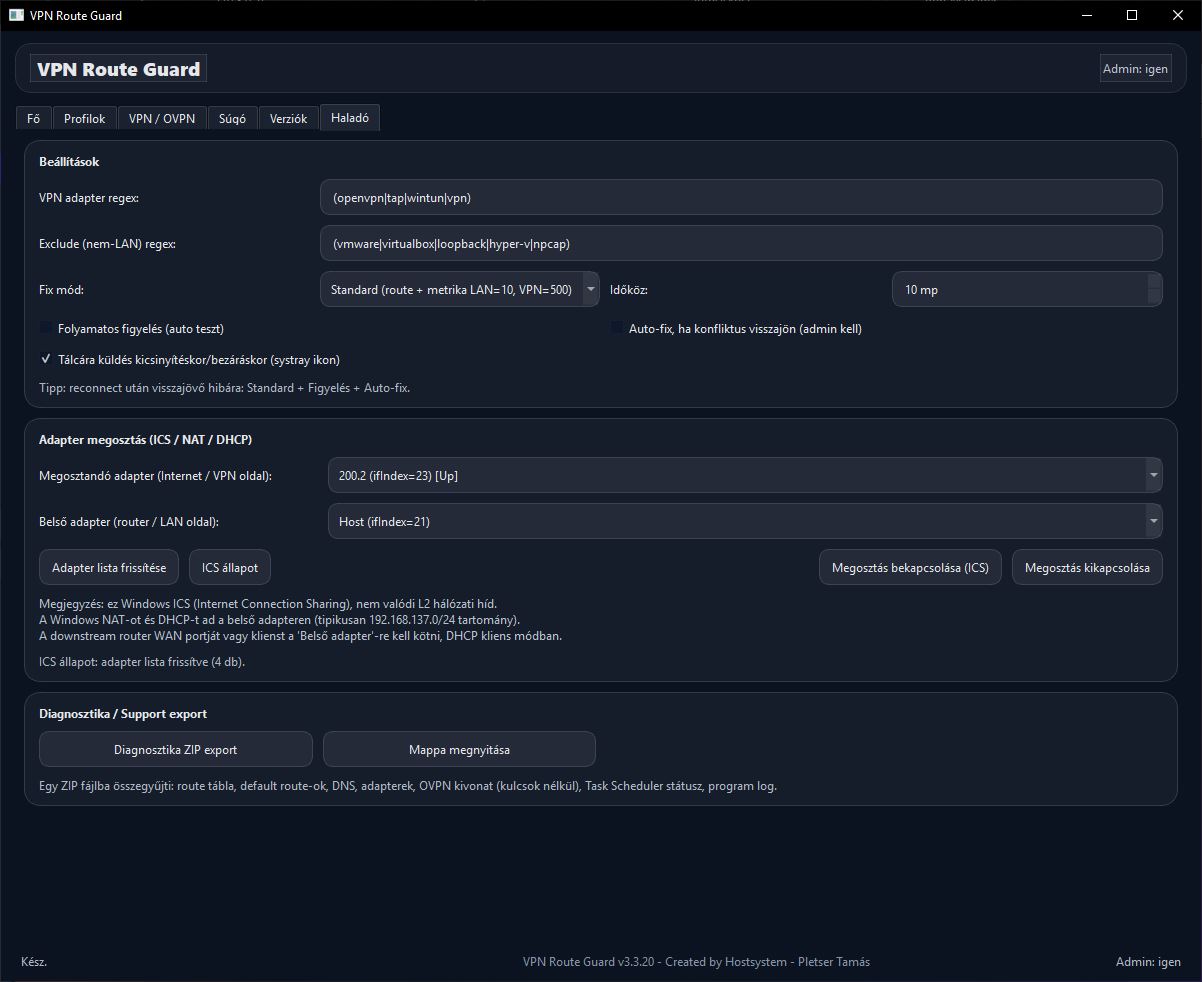
Task: Uncheck Tálcára küldés kicsinyítéskor/bezáráskor option
Action: [x=46, y=359]
